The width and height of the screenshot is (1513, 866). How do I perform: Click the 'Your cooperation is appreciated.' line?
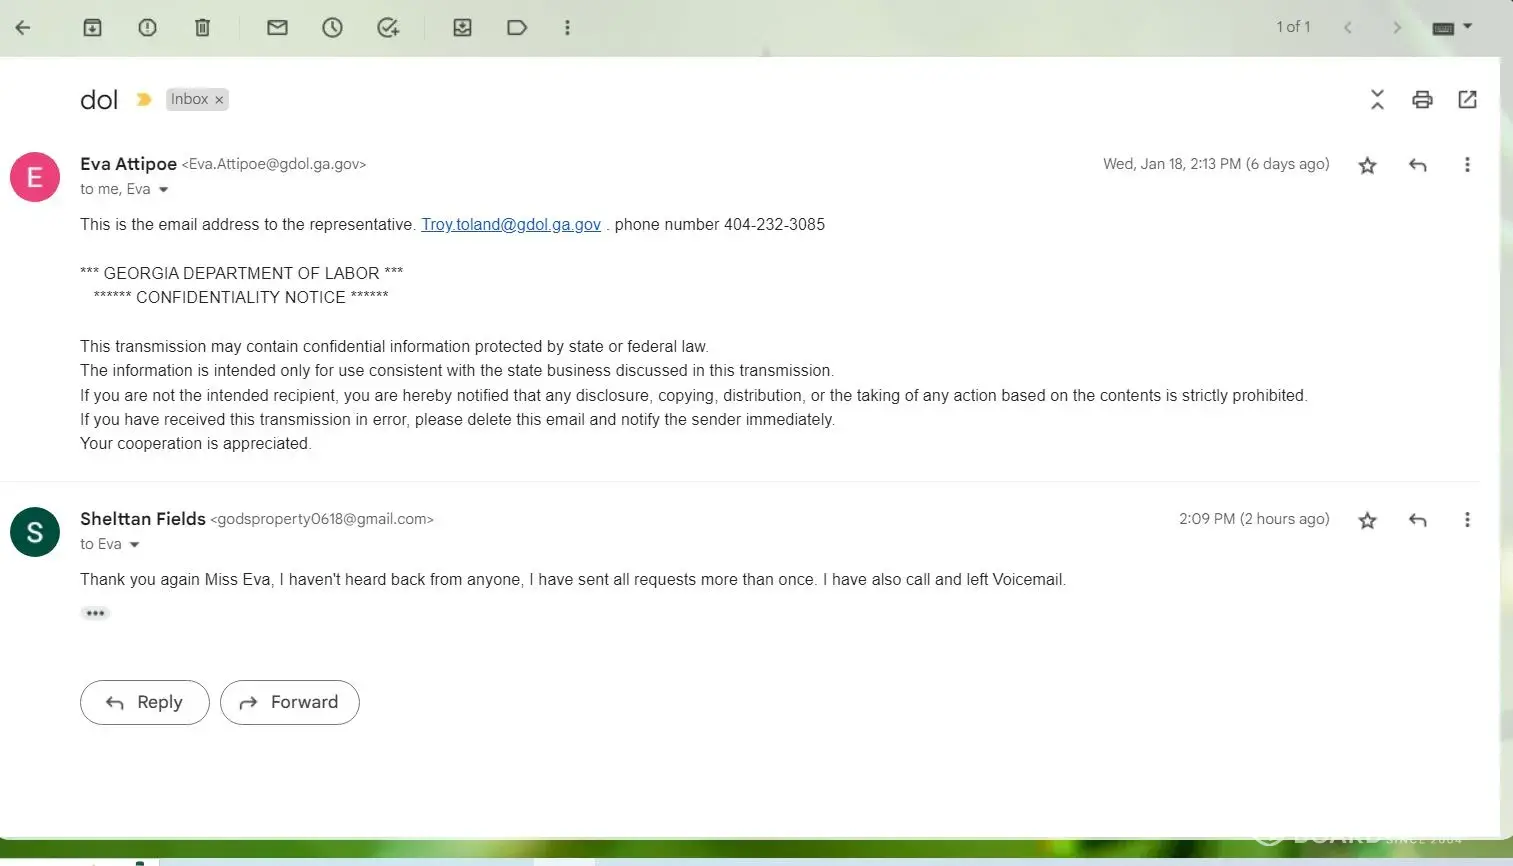(x=195, y=443)
